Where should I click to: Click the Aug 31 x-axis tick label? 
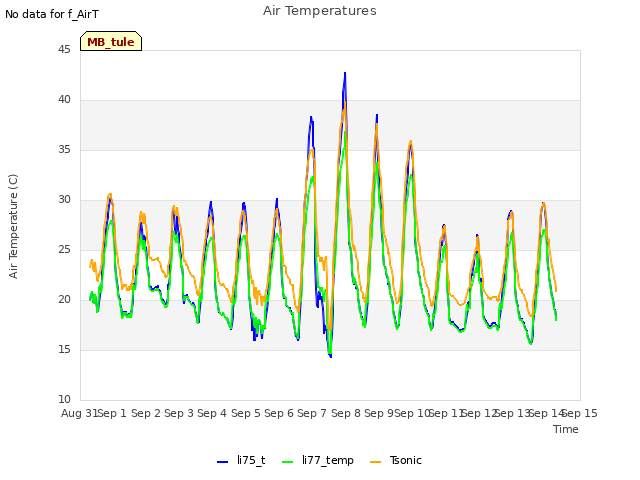[x=79, y=413]
